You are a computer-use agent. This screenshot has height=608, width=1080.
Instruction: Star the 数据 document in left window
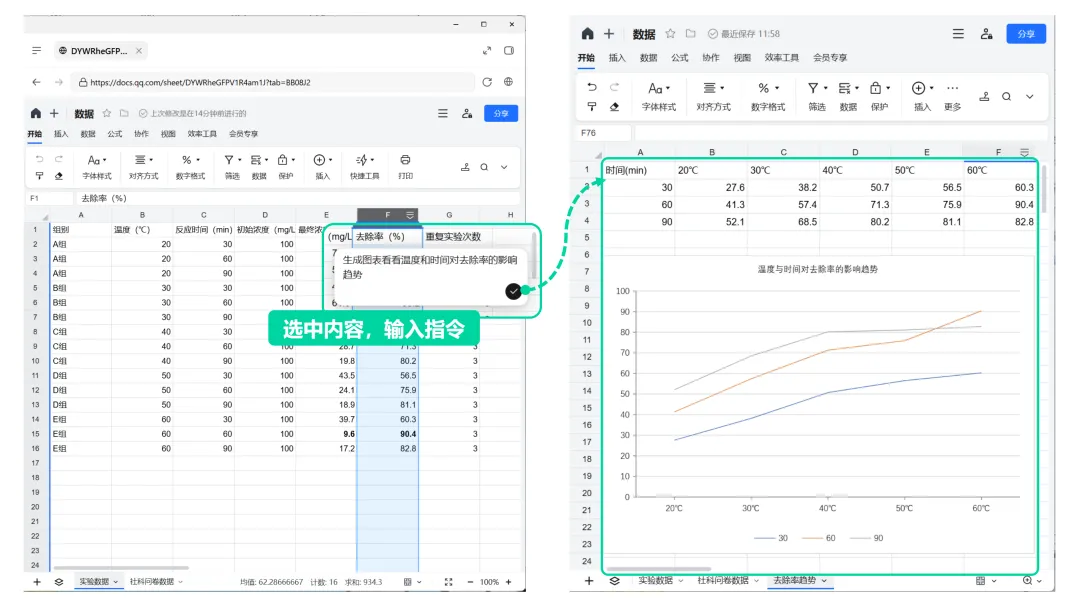click(107, 114)
